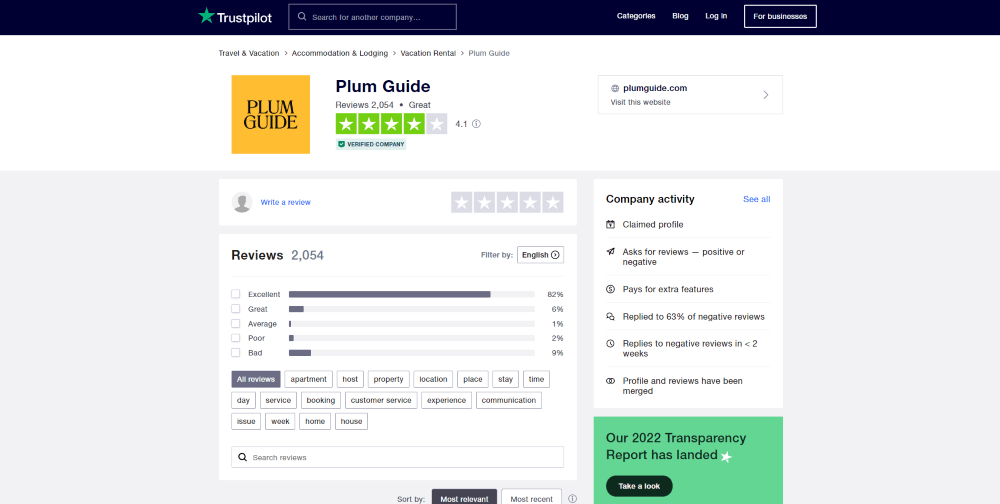The image size is (1000, 504).
Task: Select the host topic tag
Action: coord(350,380)
